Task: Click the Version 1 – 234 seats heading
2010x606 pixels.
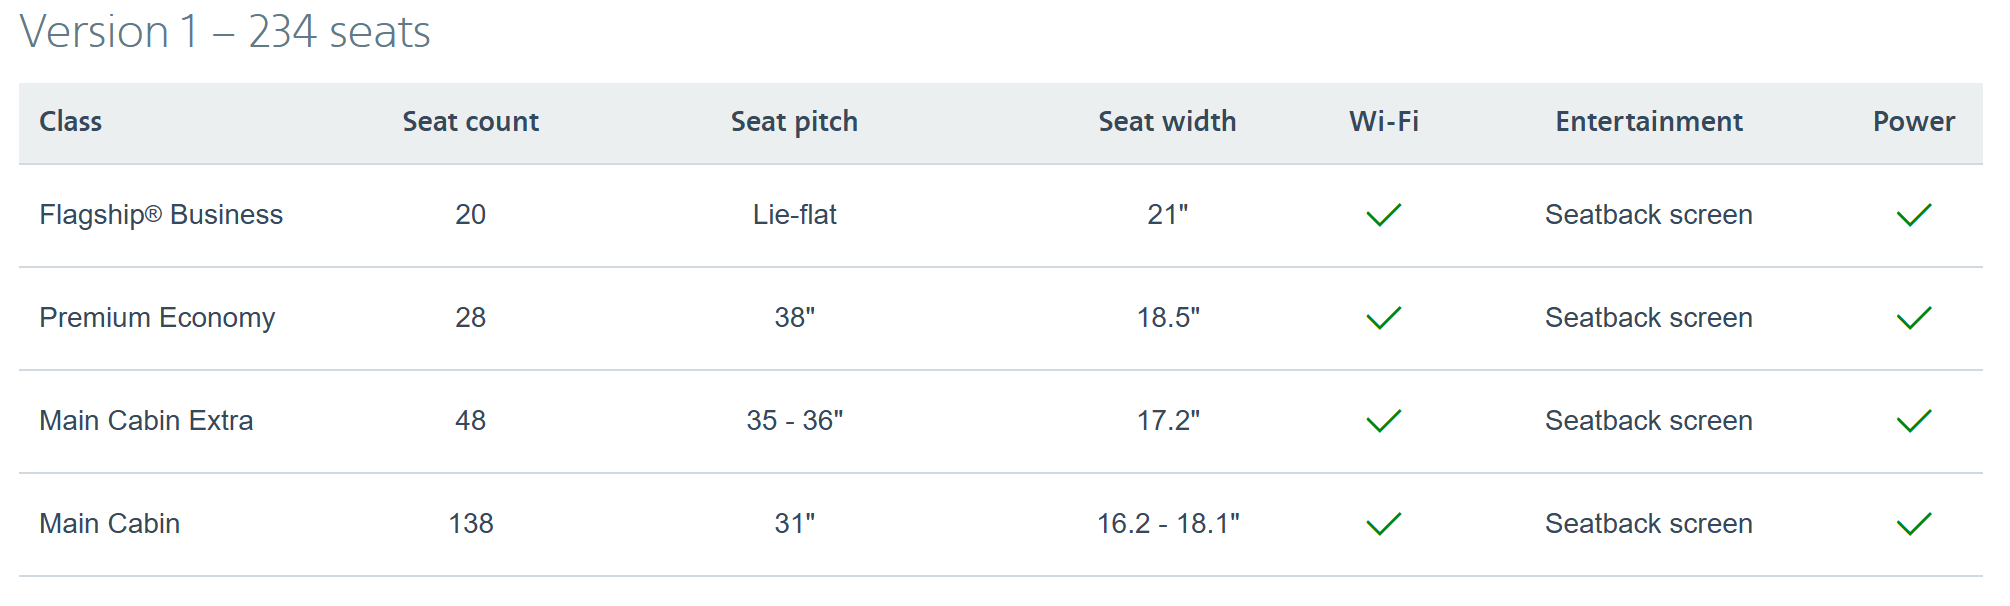Action: [x=225, y=31]
